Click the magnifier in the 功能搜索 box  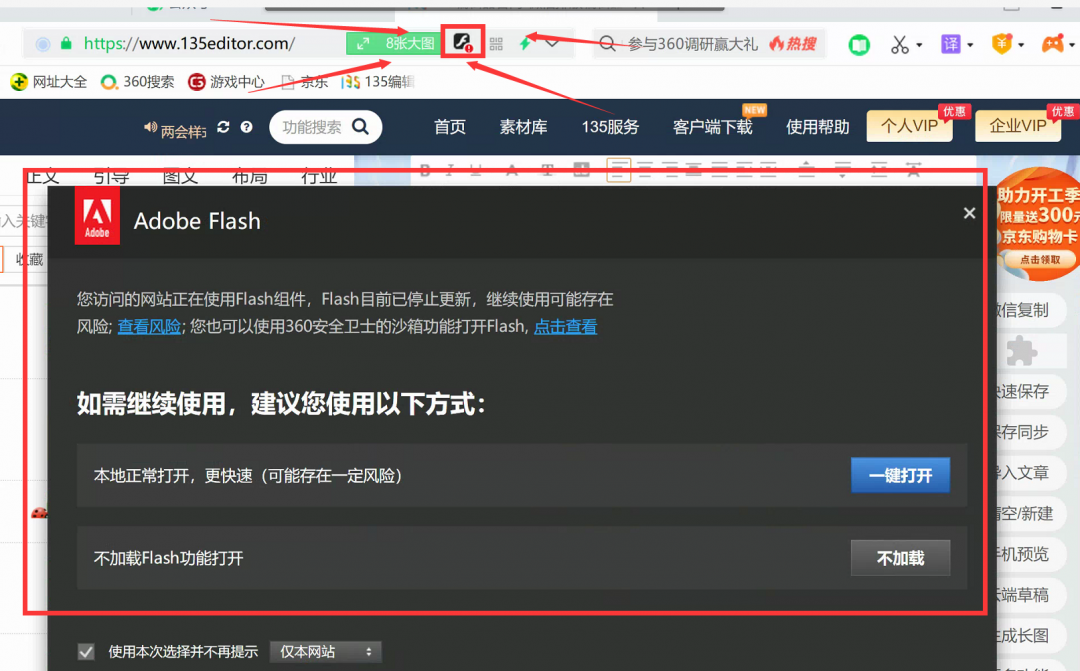[360, 127]
